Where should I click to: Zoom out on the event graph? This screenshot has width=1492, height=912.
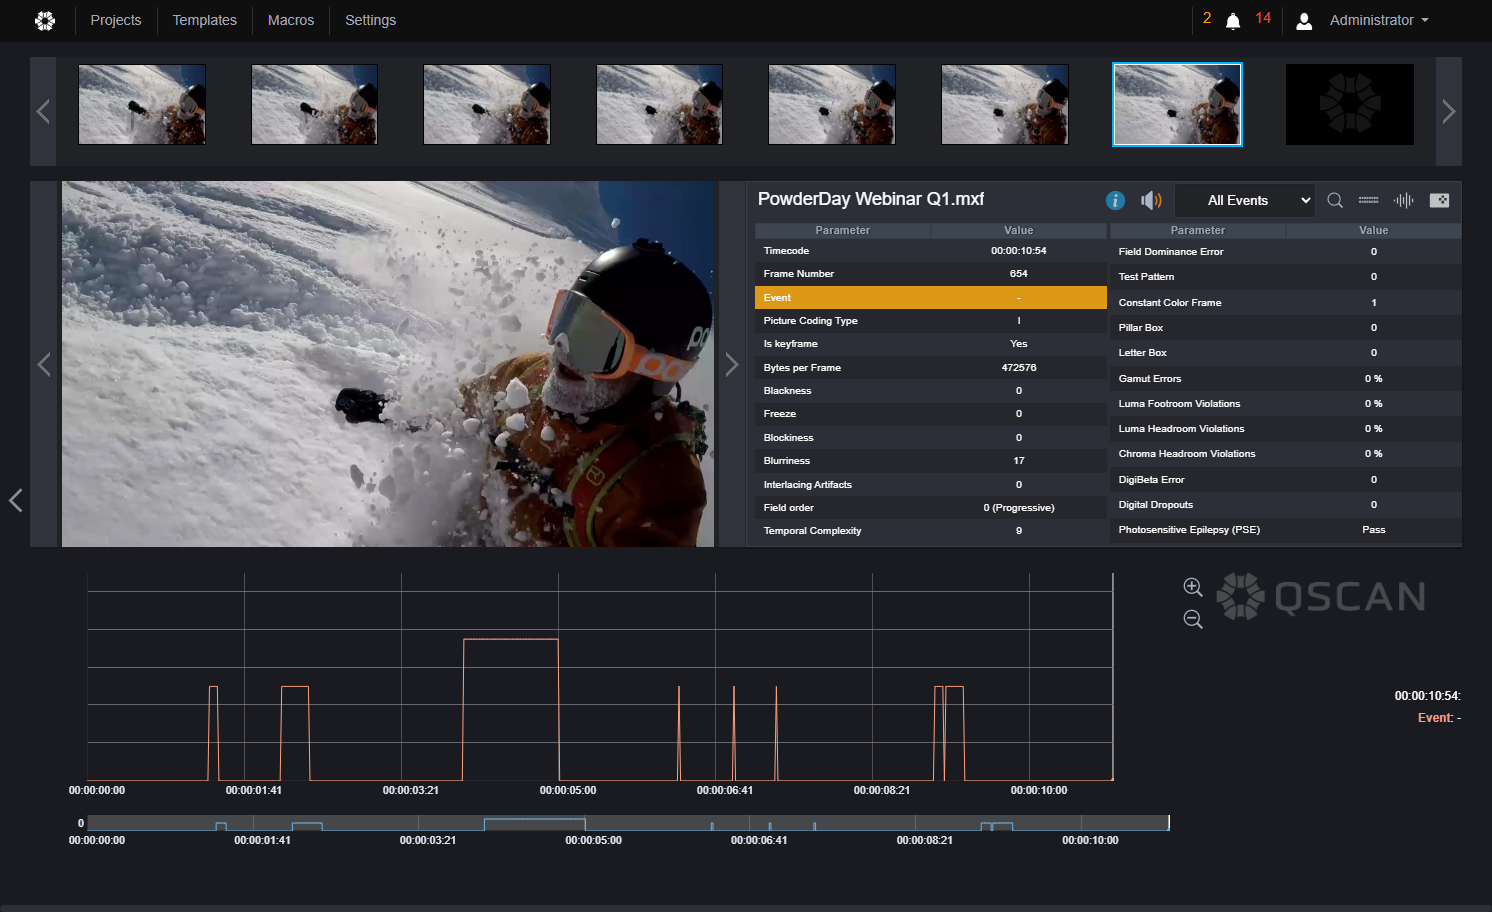[x=1193, y=619]
